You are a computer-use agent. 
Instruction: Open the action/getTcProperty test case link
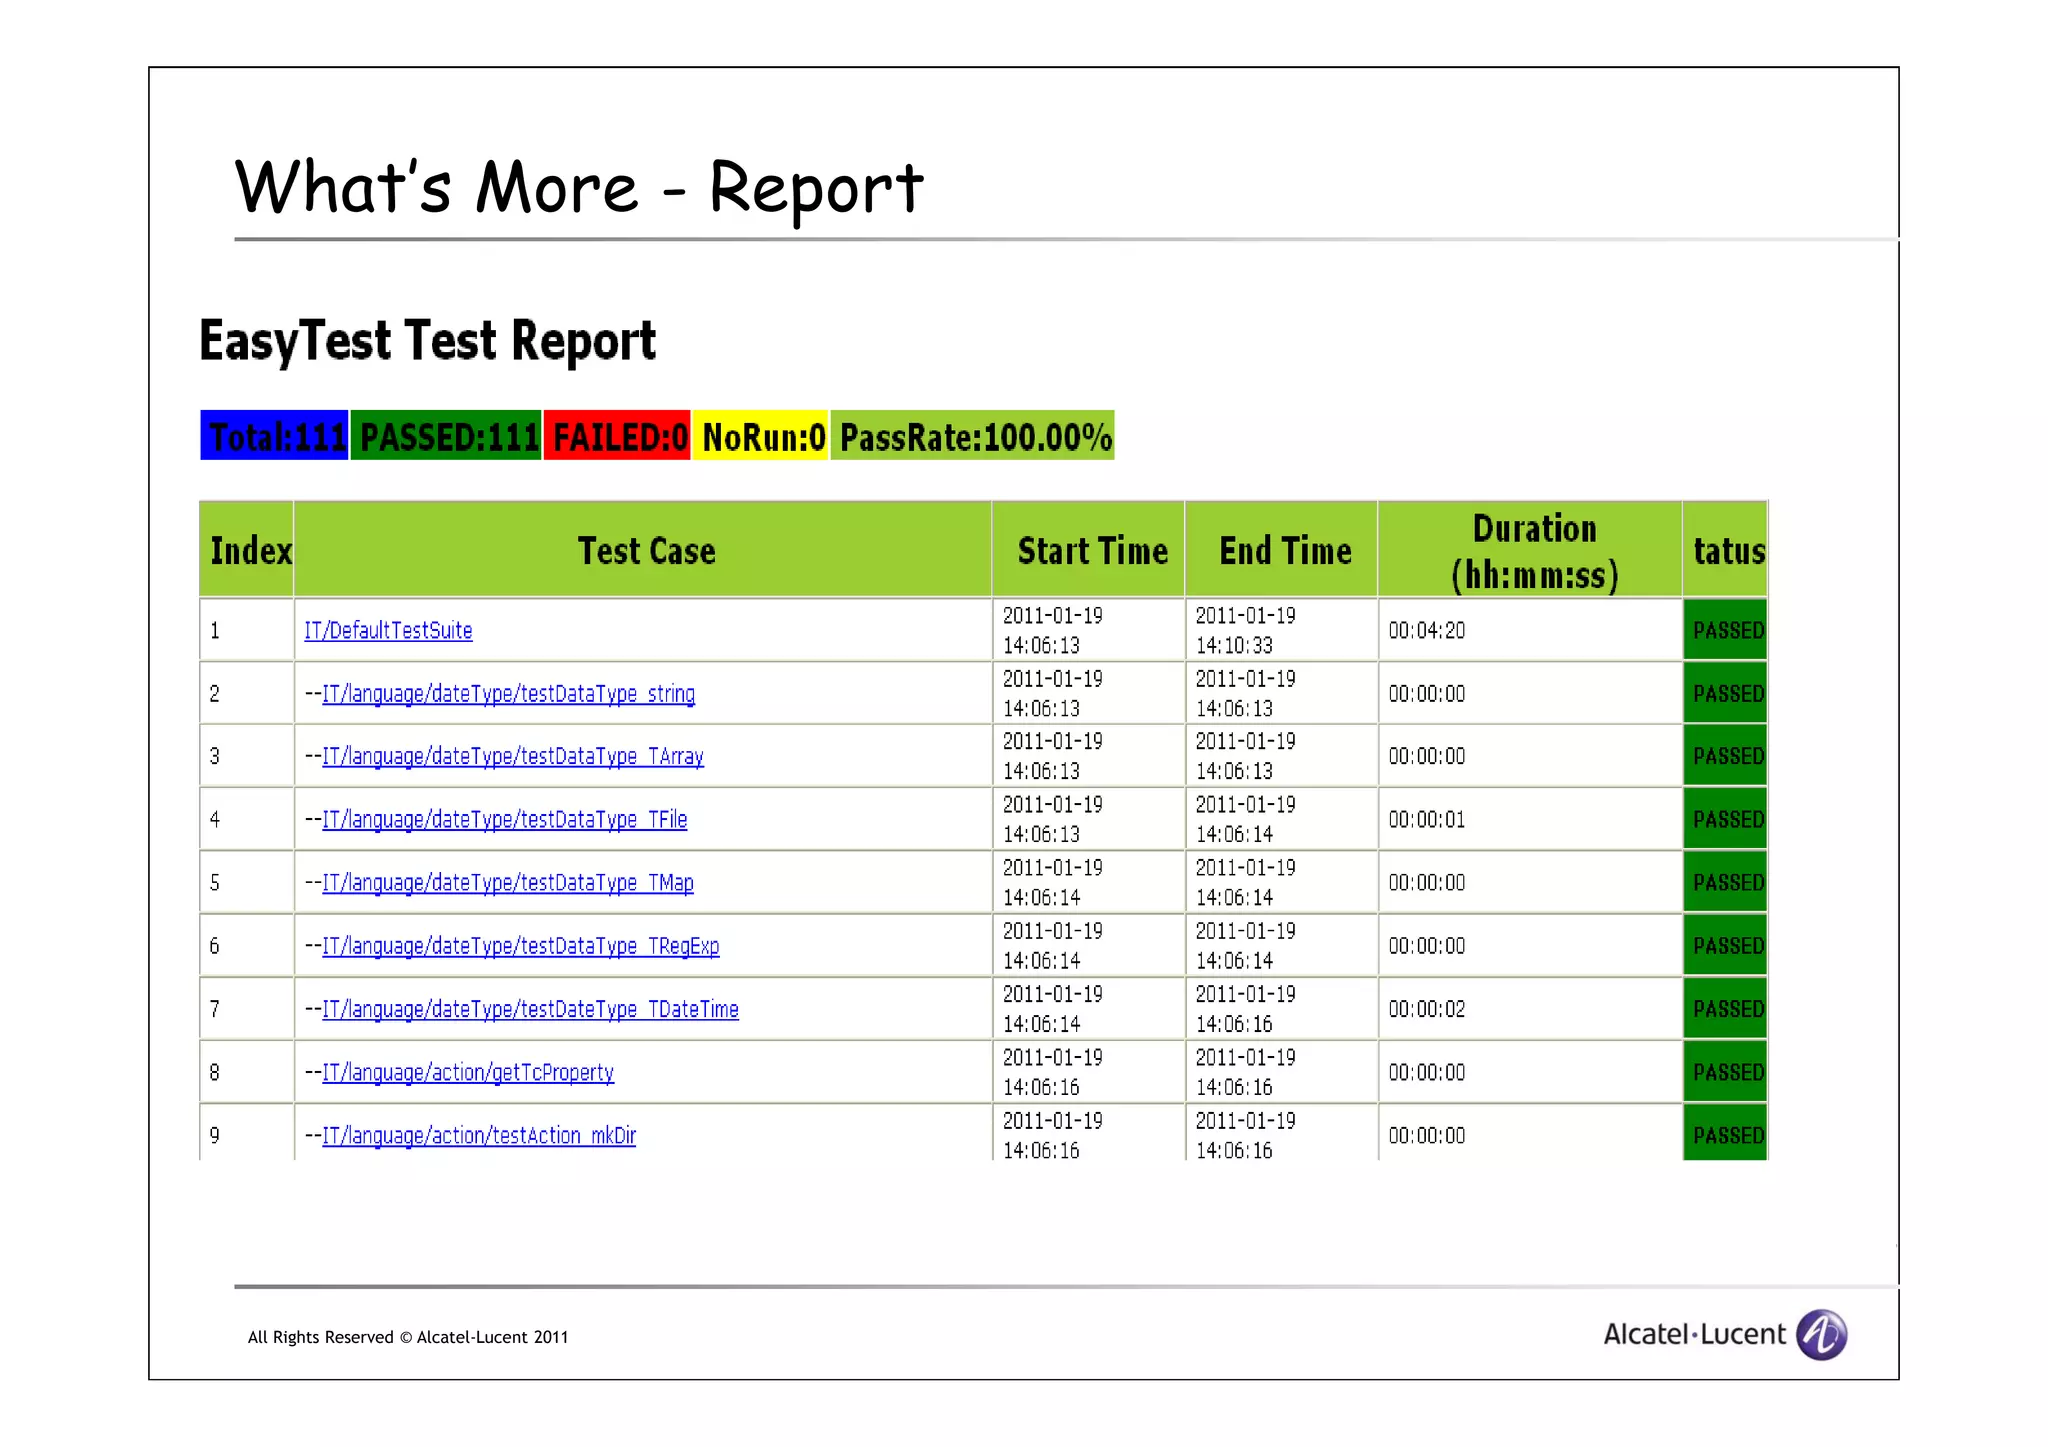(468, 1072)
